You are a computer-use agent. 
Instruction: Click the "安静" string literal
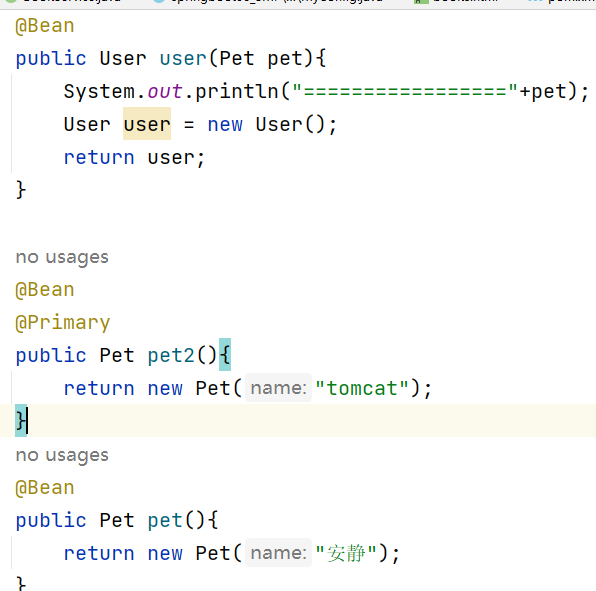(346, 553)
